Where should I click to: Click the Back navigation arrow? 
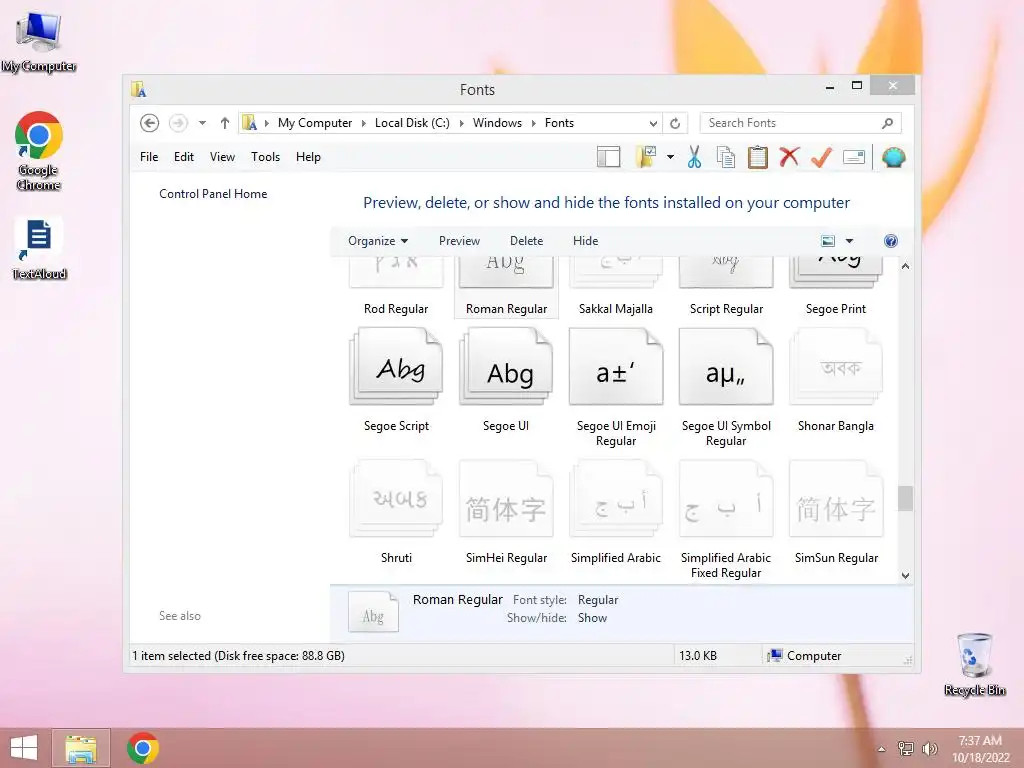(150, 123)
